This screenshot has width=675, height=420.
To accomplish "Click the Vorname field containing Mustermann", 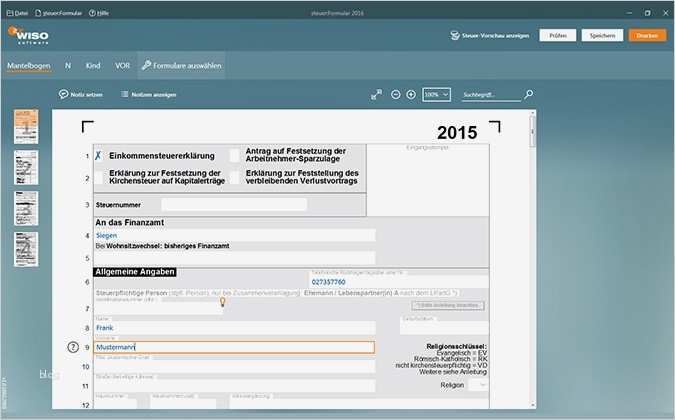I will click(x=235, y=347).
